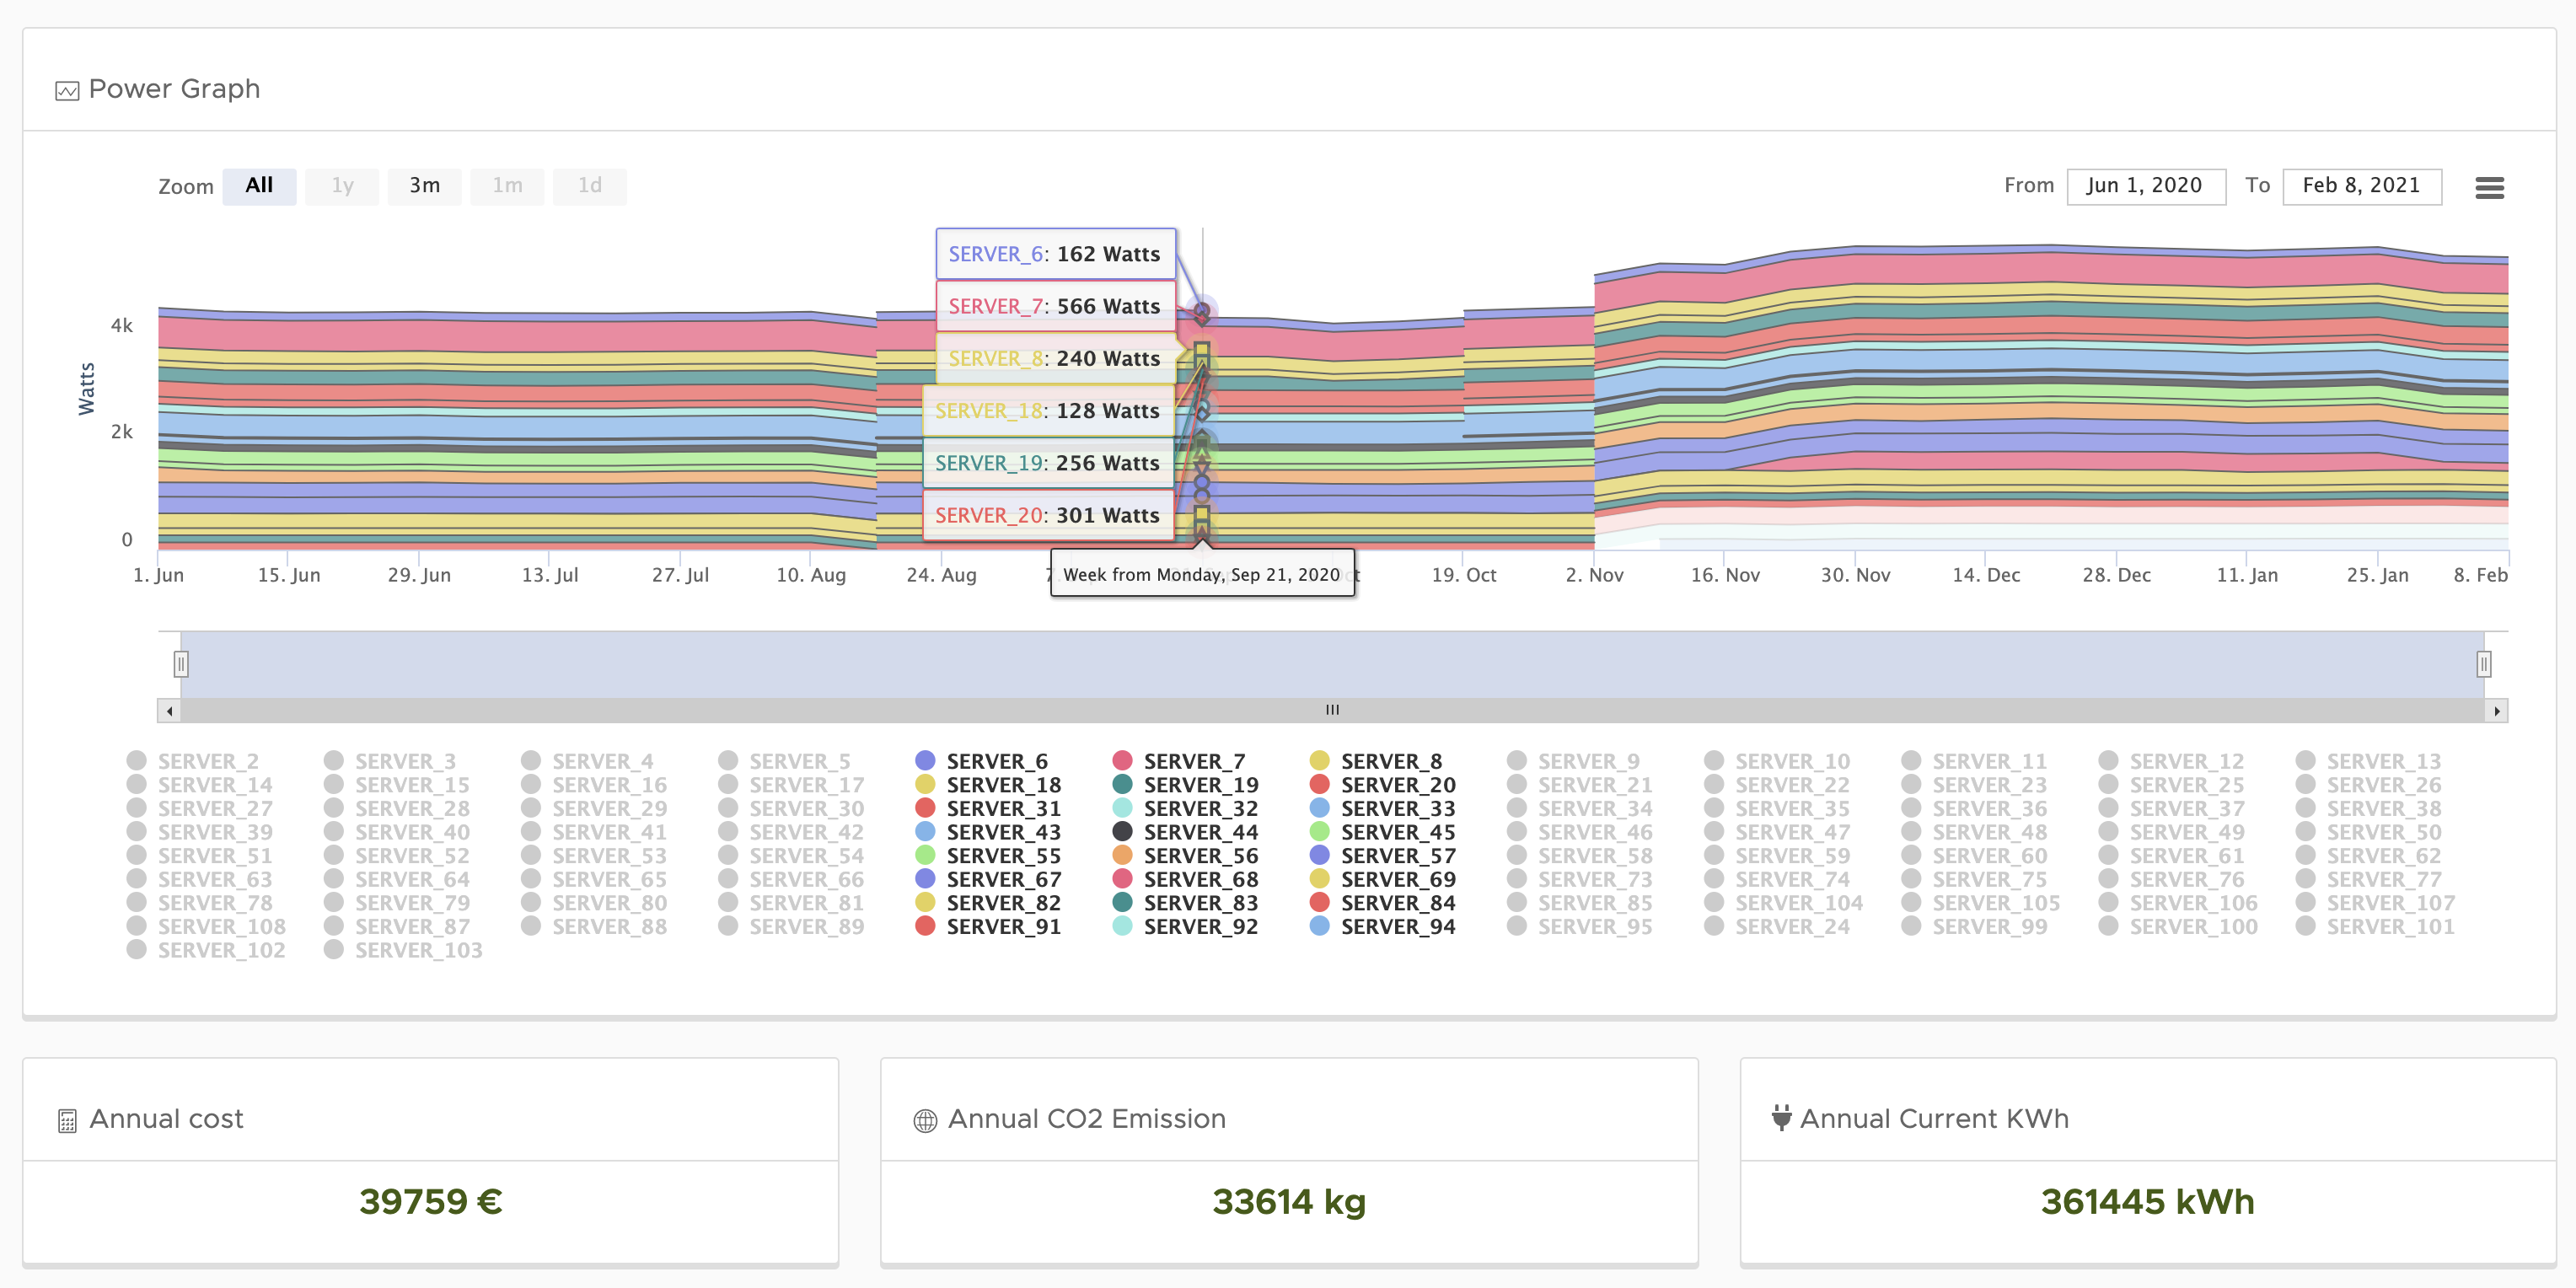Click the SERVER_82 yellow legend marker

click(x=925, y=903)
